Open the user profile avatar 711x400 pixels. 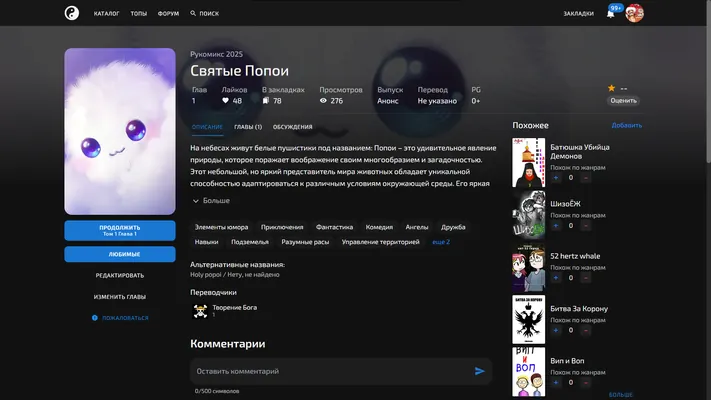click(x=634, y=13)
